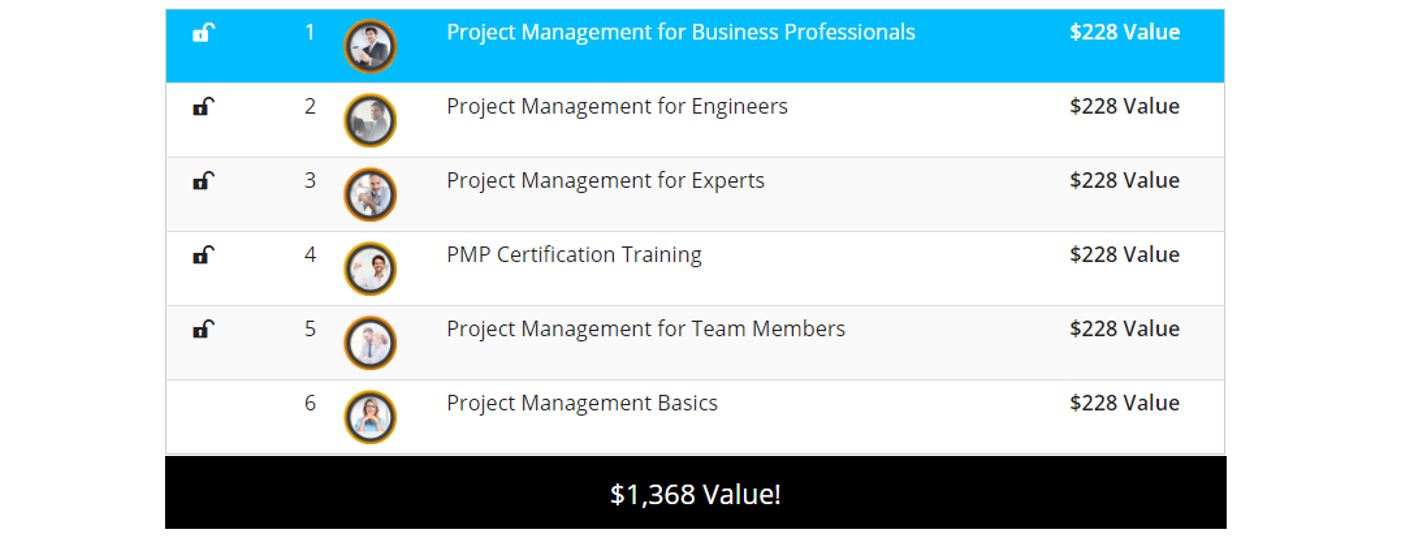Viewport: 1417px width, 539px height.
Task: Open Project Management for Experts course
Action: (x=605, y=180)
